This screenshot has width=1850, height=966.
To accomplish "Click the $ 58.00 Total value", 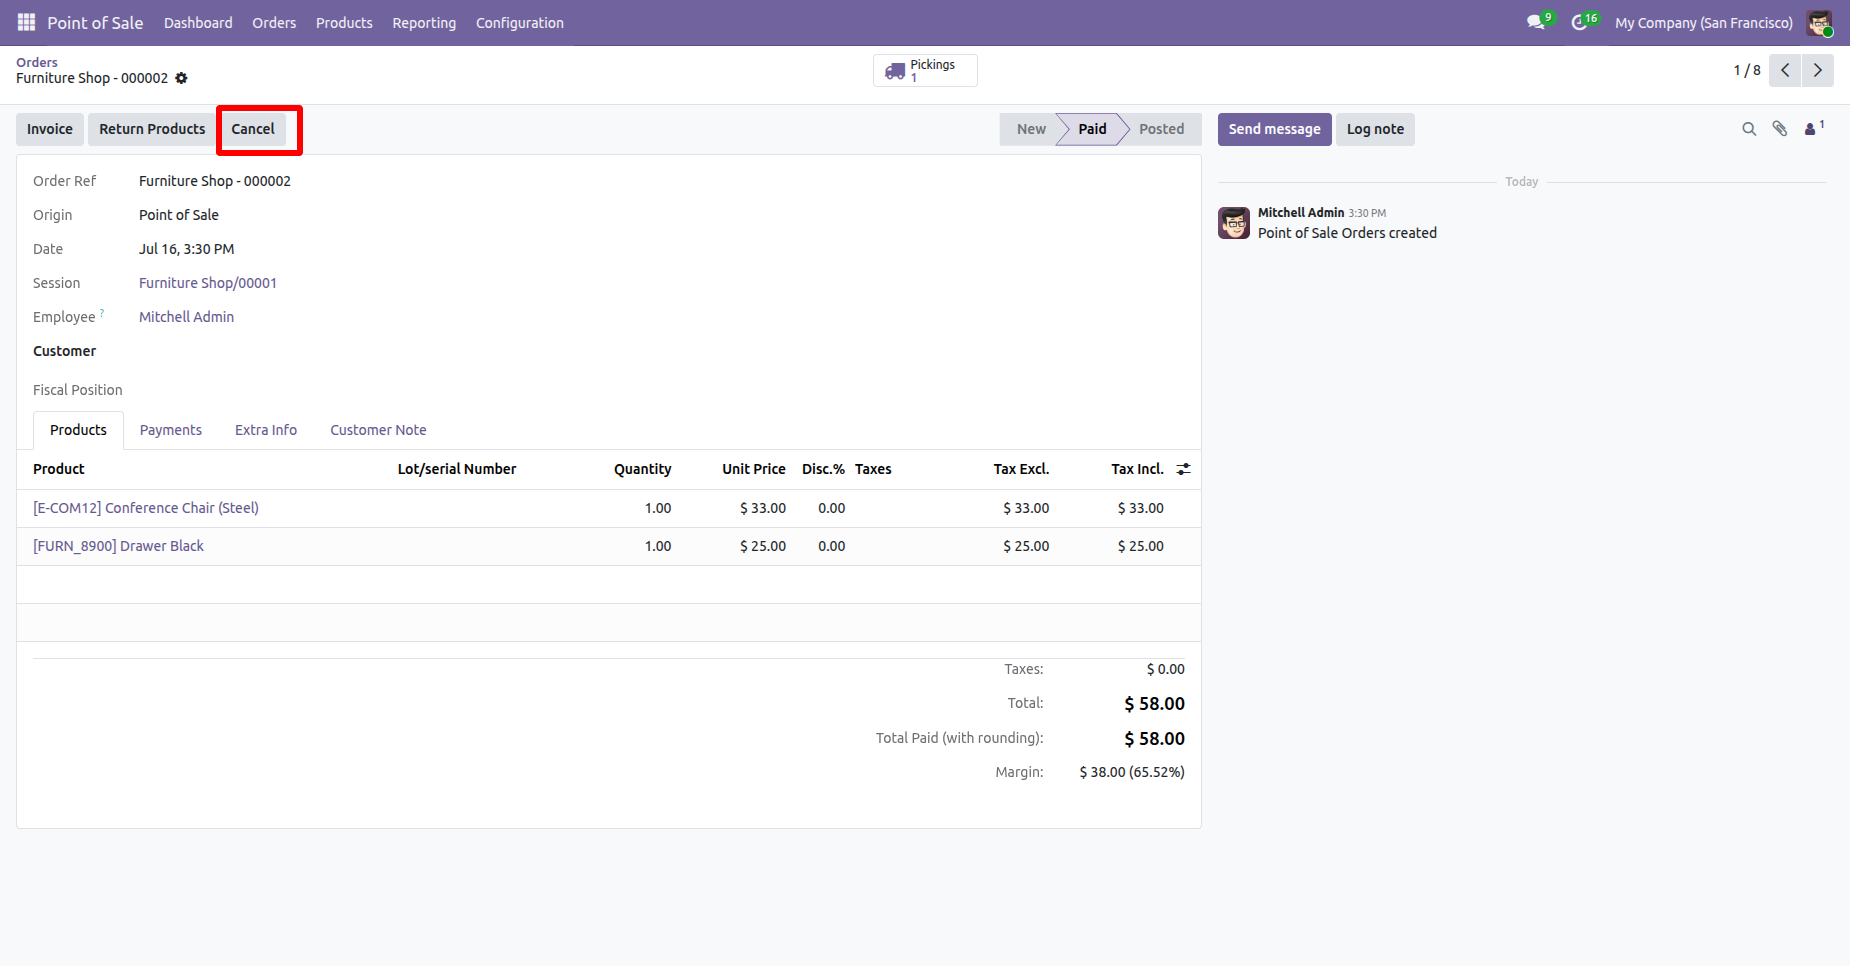I will click(1154, 704).
